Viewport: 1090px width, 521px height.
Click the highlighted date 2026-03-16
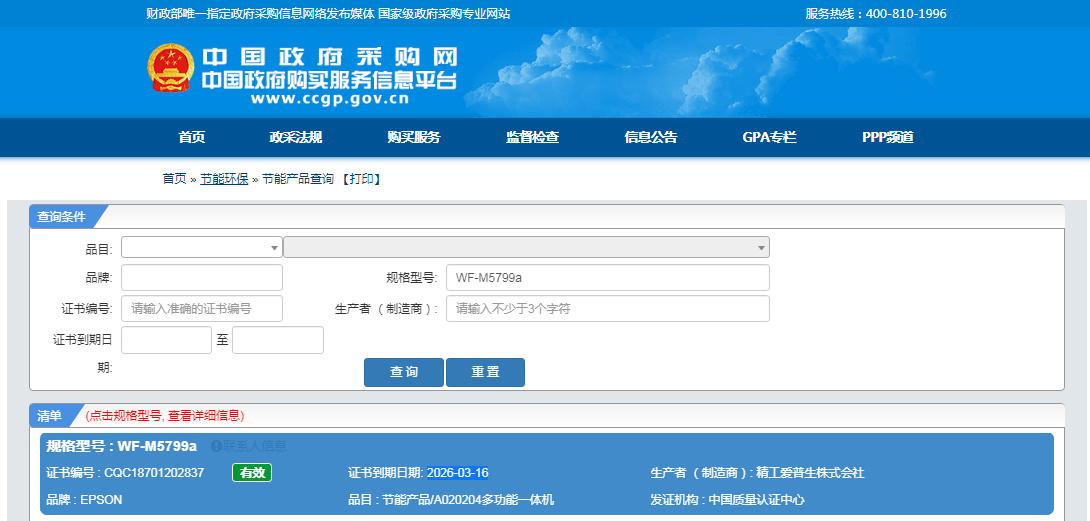[x=457, y=473]
